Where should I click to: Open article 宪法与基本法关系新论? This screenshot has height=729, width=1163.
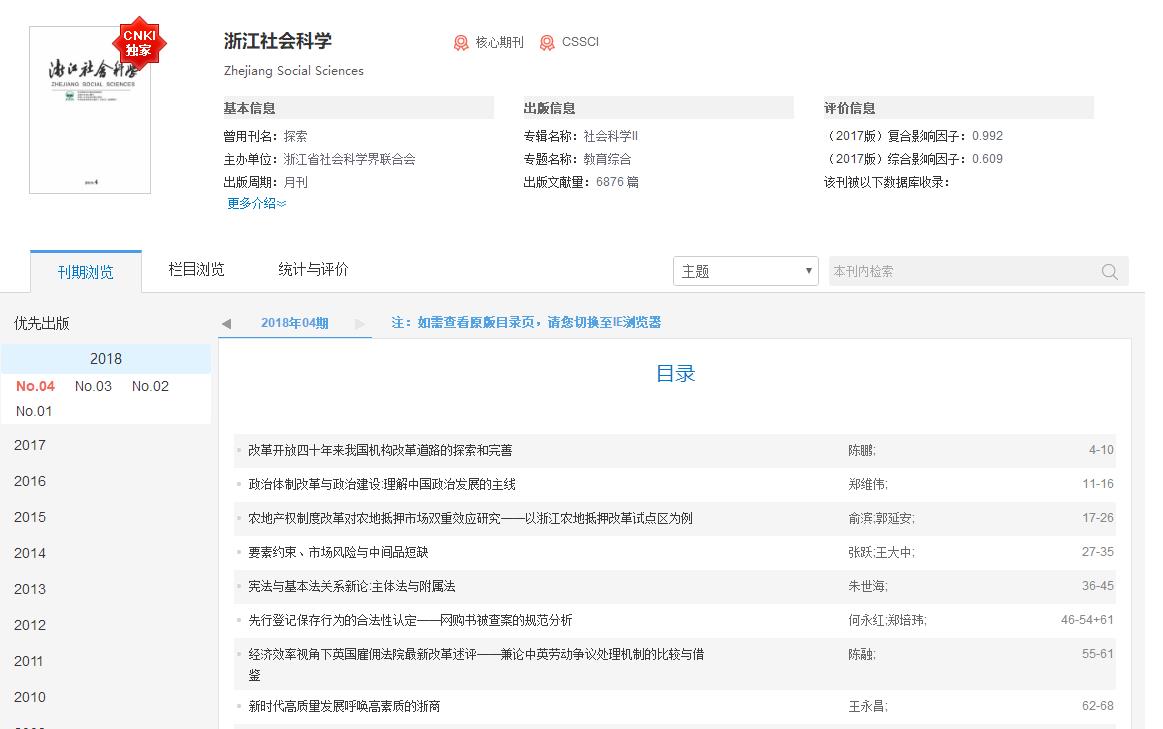(351, 586)
